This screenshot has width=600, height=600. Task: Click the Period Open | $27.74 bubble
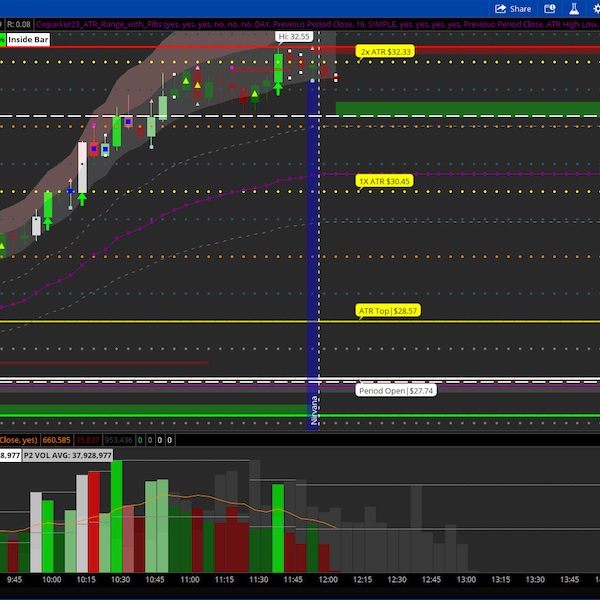tap(396, 391)
